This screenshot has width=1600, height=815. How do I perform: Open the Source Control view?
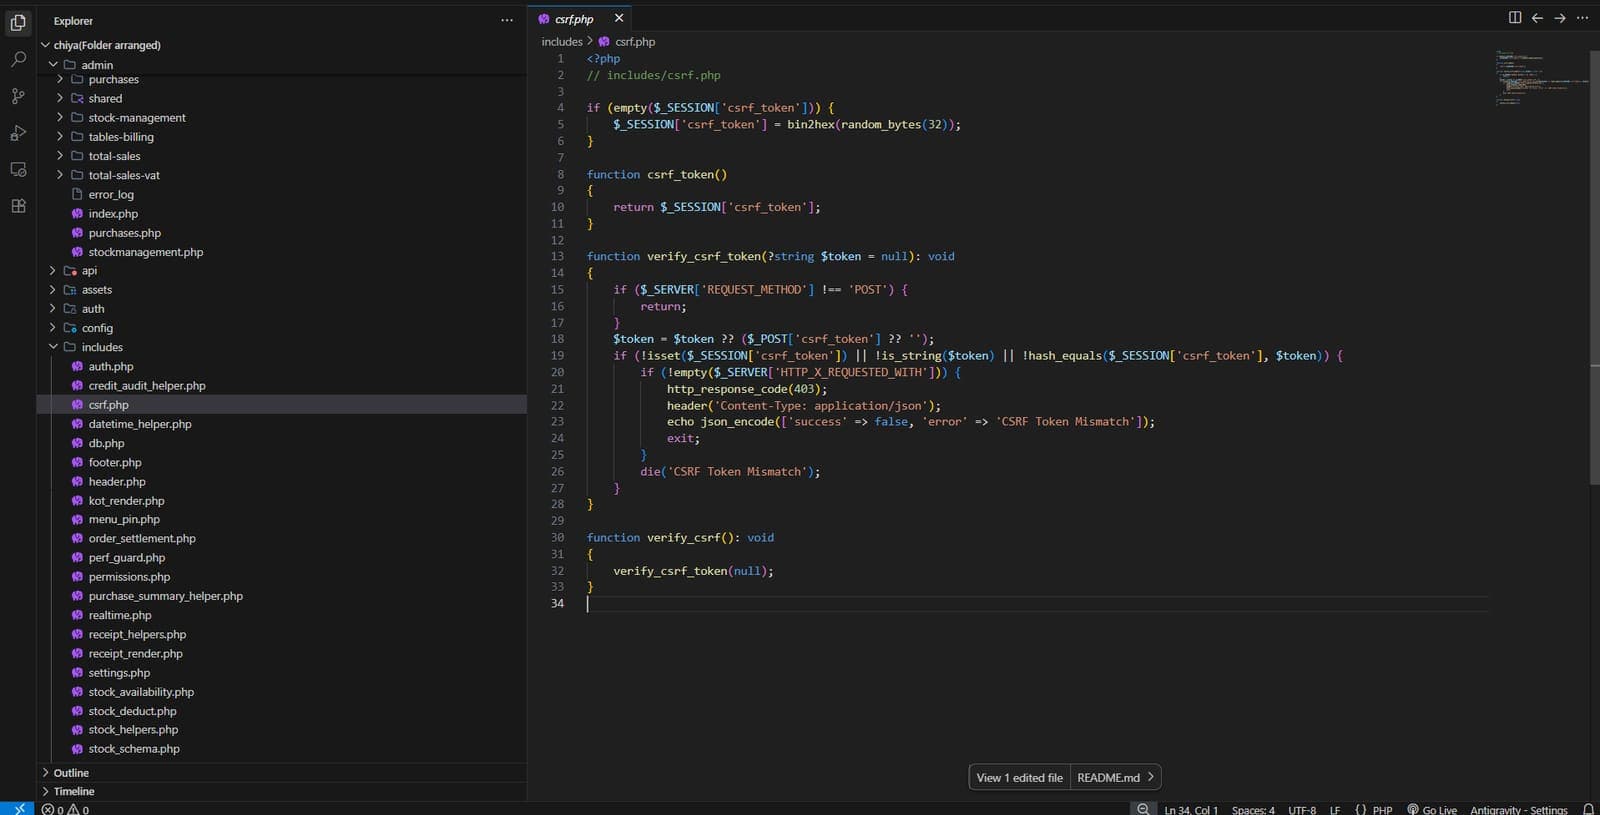[18, 96]
